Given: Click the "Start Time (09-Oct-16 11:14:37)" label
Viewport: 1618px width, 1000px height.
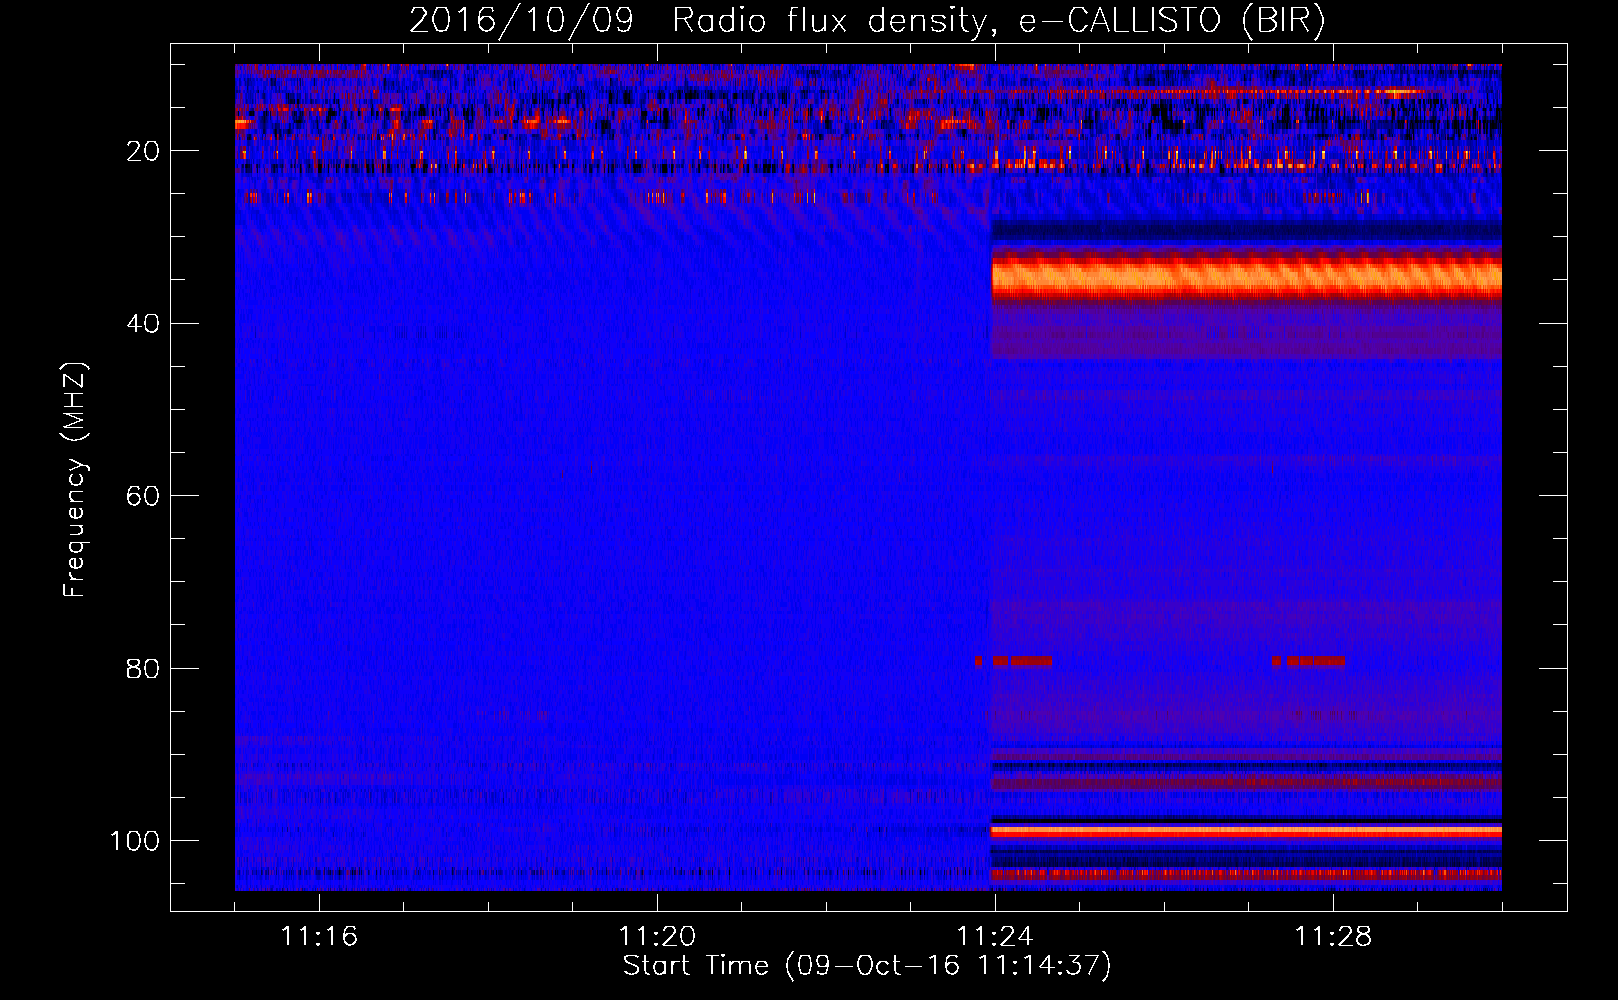Looking at the screenshot, I should tap(867, 966).
